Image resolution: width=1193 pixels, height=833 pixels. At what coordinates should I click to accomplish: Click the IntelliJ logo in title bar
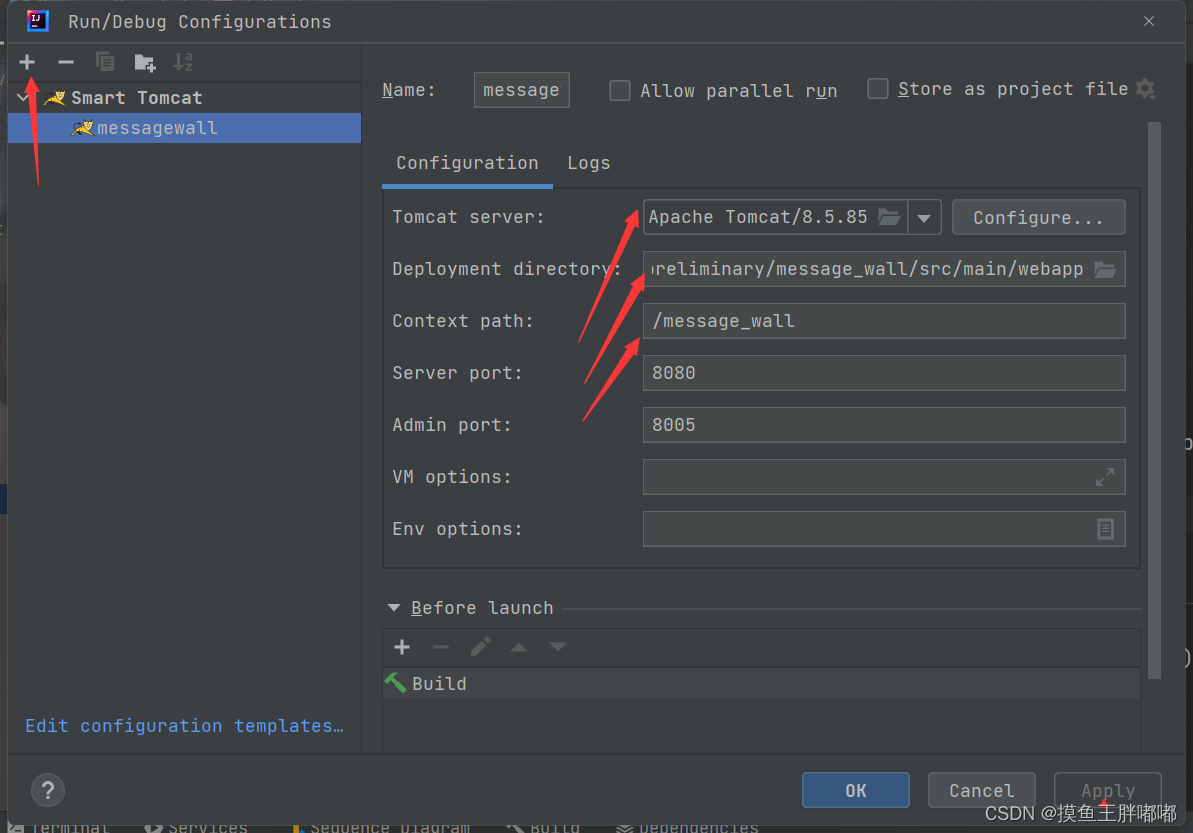(37, 21)
